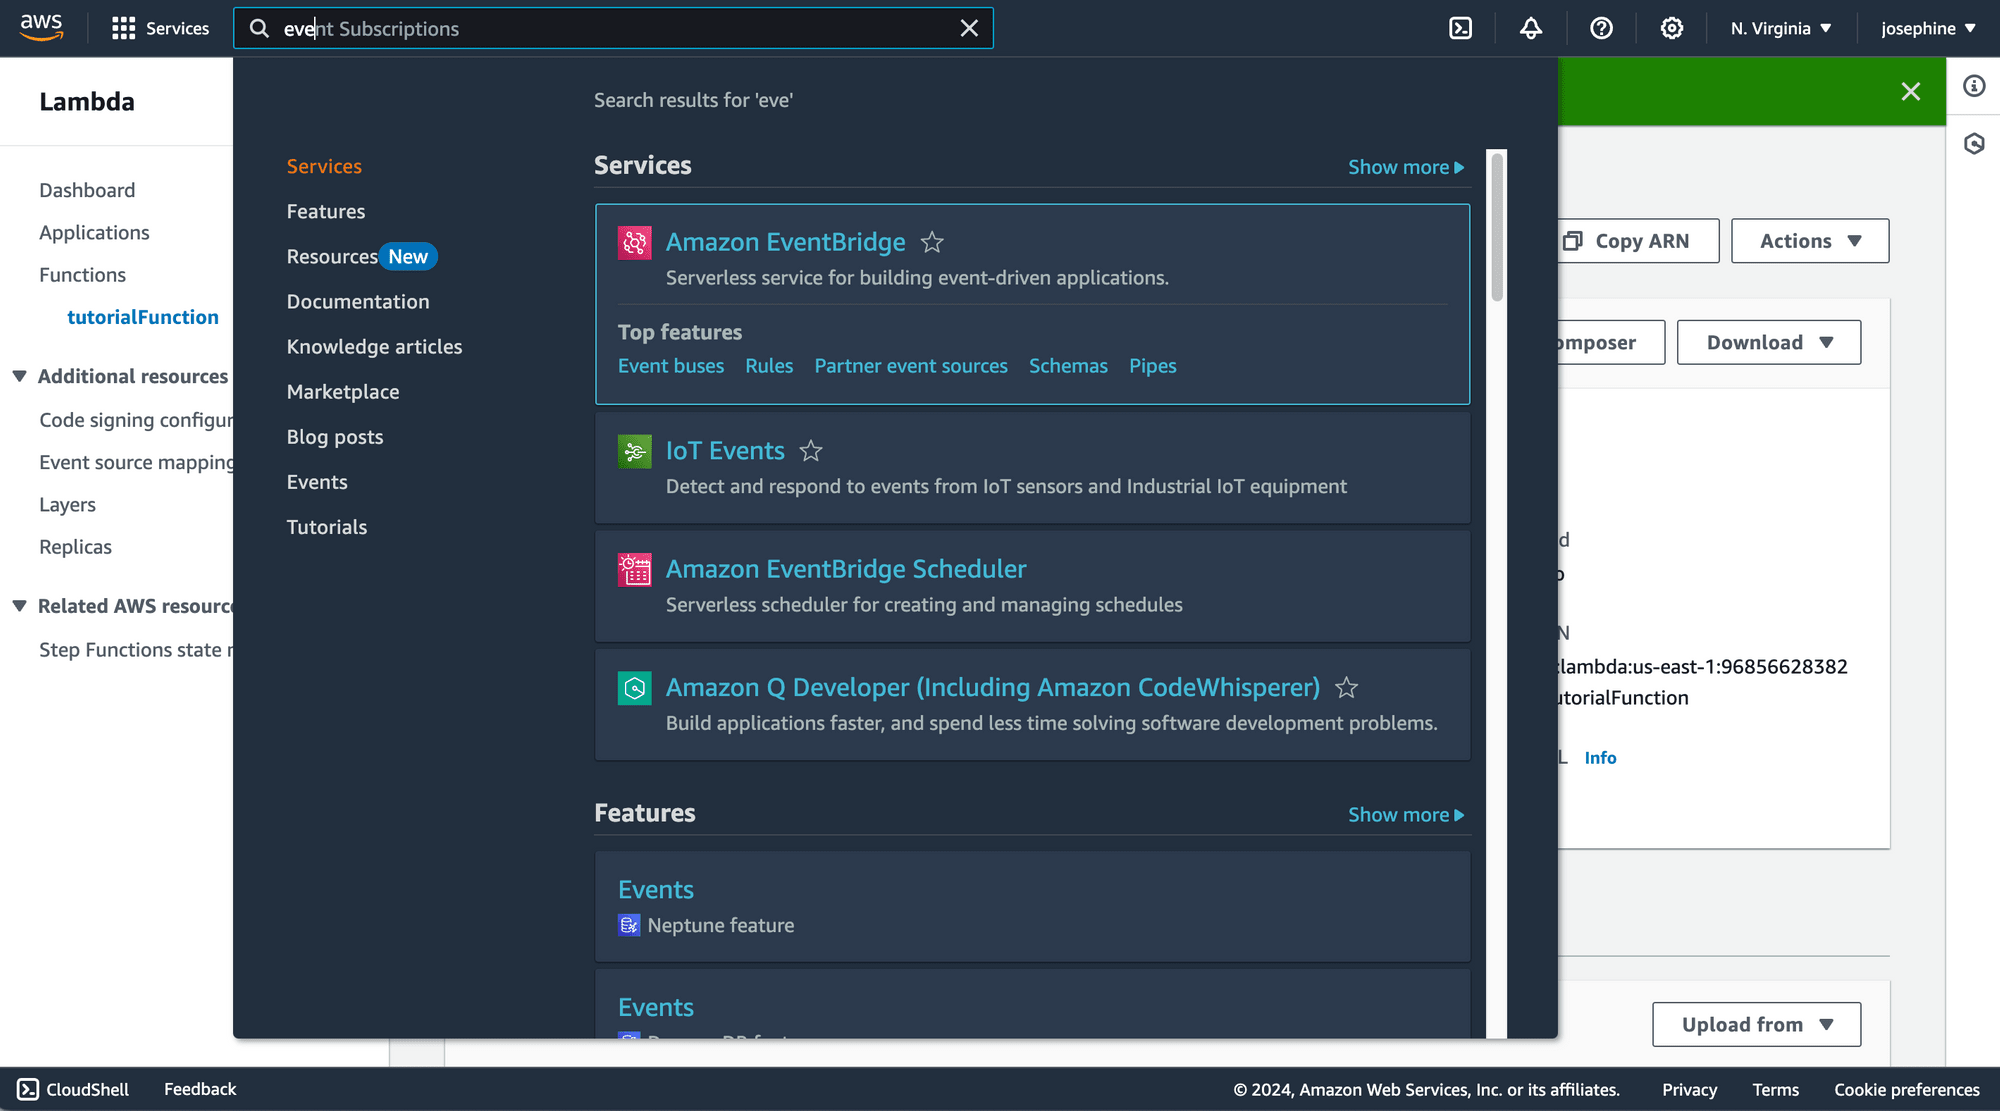Show more Services results
Viewport: 2000px width, 1111px height.
click(x=1406, y=167)
